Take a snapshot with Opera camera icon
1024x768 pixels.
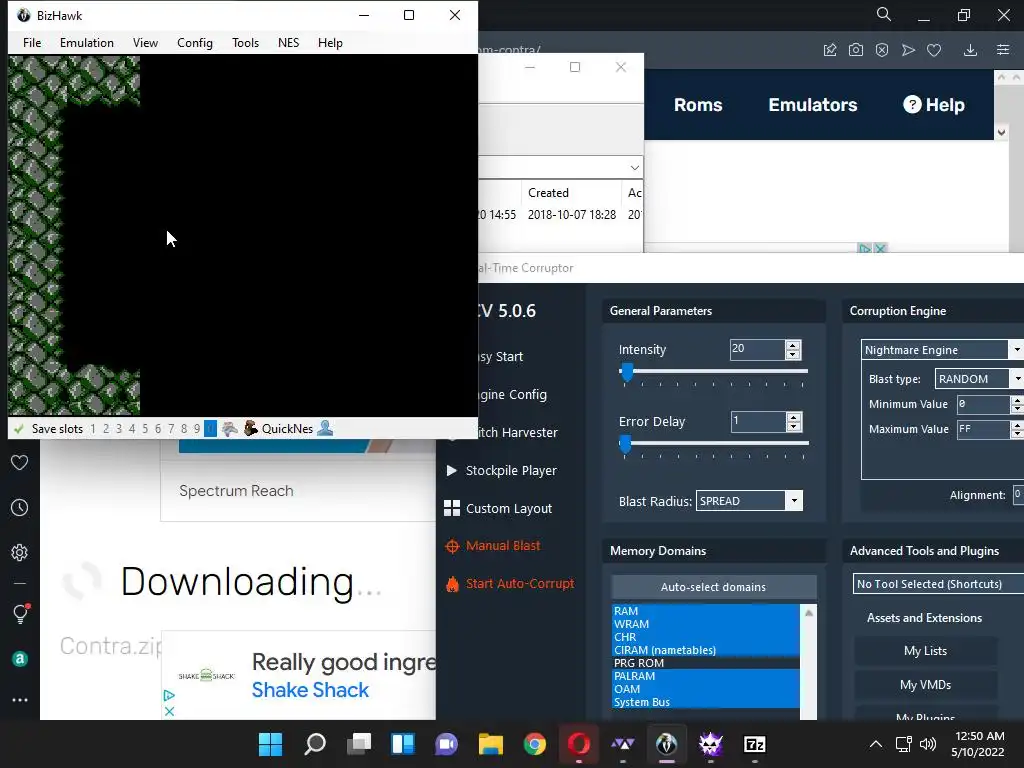(x=856, y=50)
